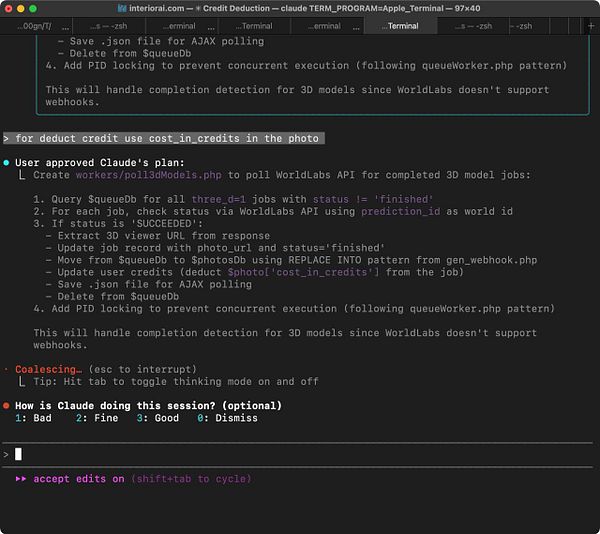The image size is (600, 534).
Task: Choose '0: Dismiss' in the feedback prompt
Action: click(228, 418)
